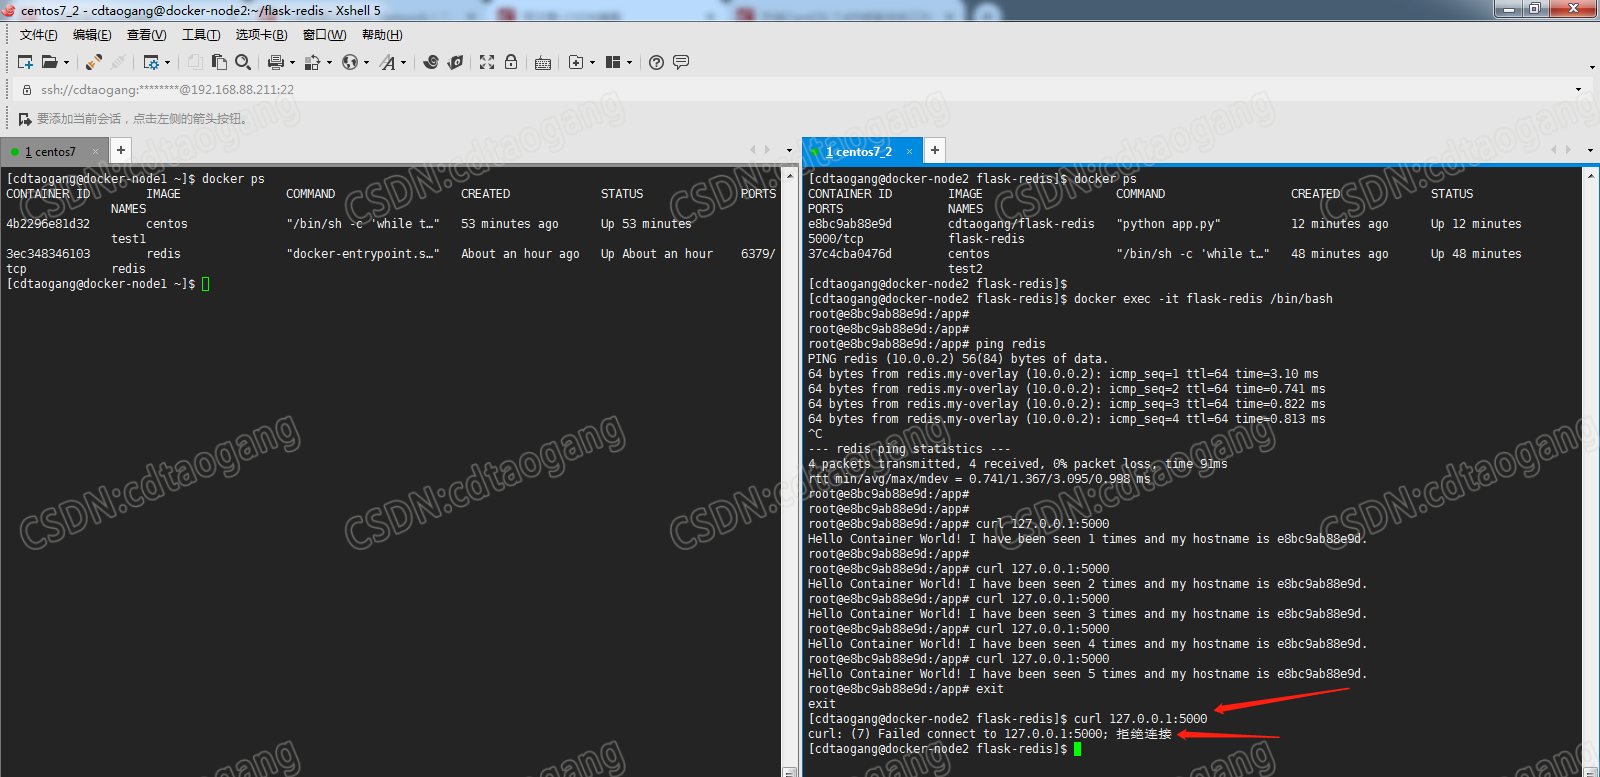Image resolution: width=1600 pixels, height=777 pixels.
Task: Open the 选项卡(B) menu
Action: [261, 35]
